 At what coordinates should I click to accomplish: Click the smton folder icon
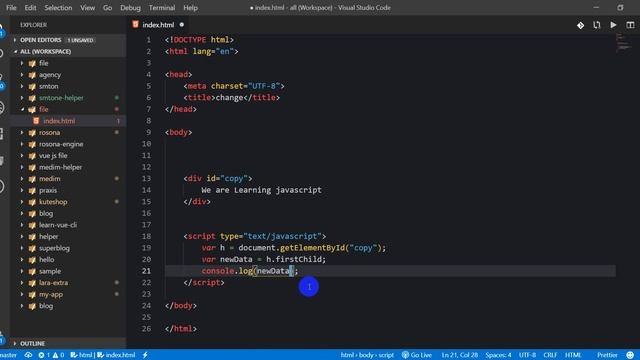(32, 87)
